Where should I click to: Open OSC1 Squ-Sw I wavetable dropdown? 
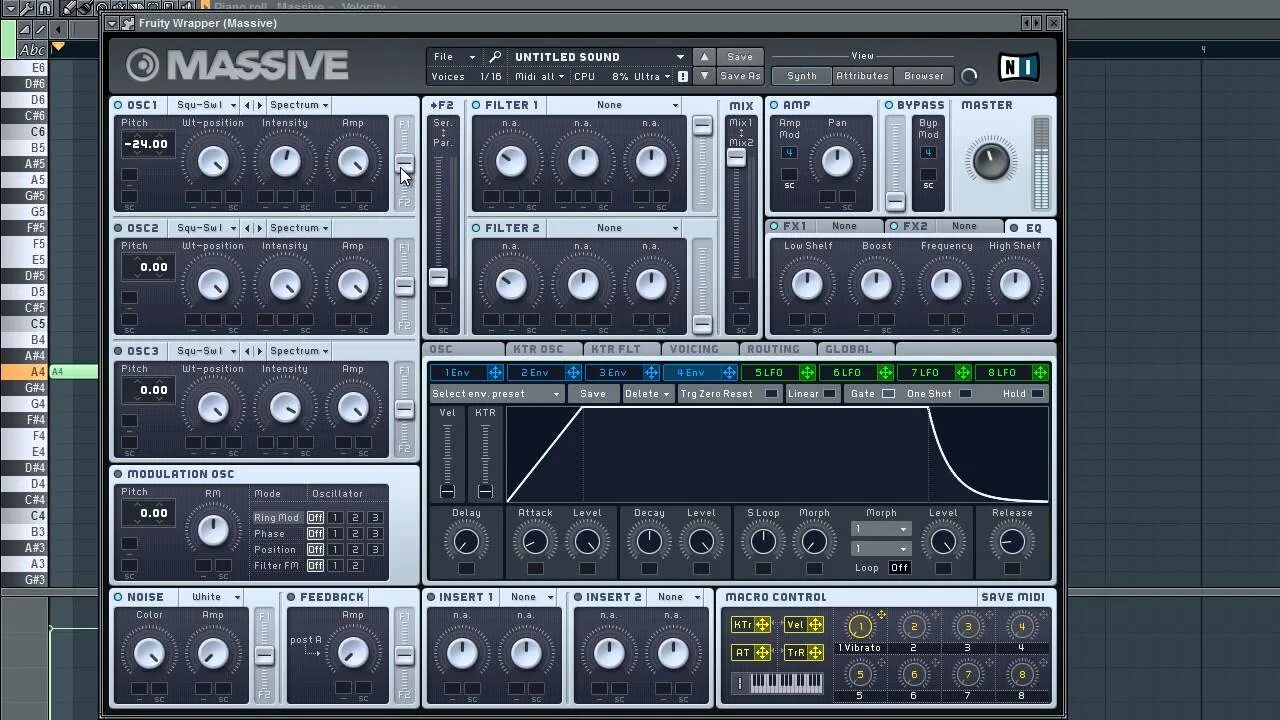pyautogui.click(x=205, y=105)
